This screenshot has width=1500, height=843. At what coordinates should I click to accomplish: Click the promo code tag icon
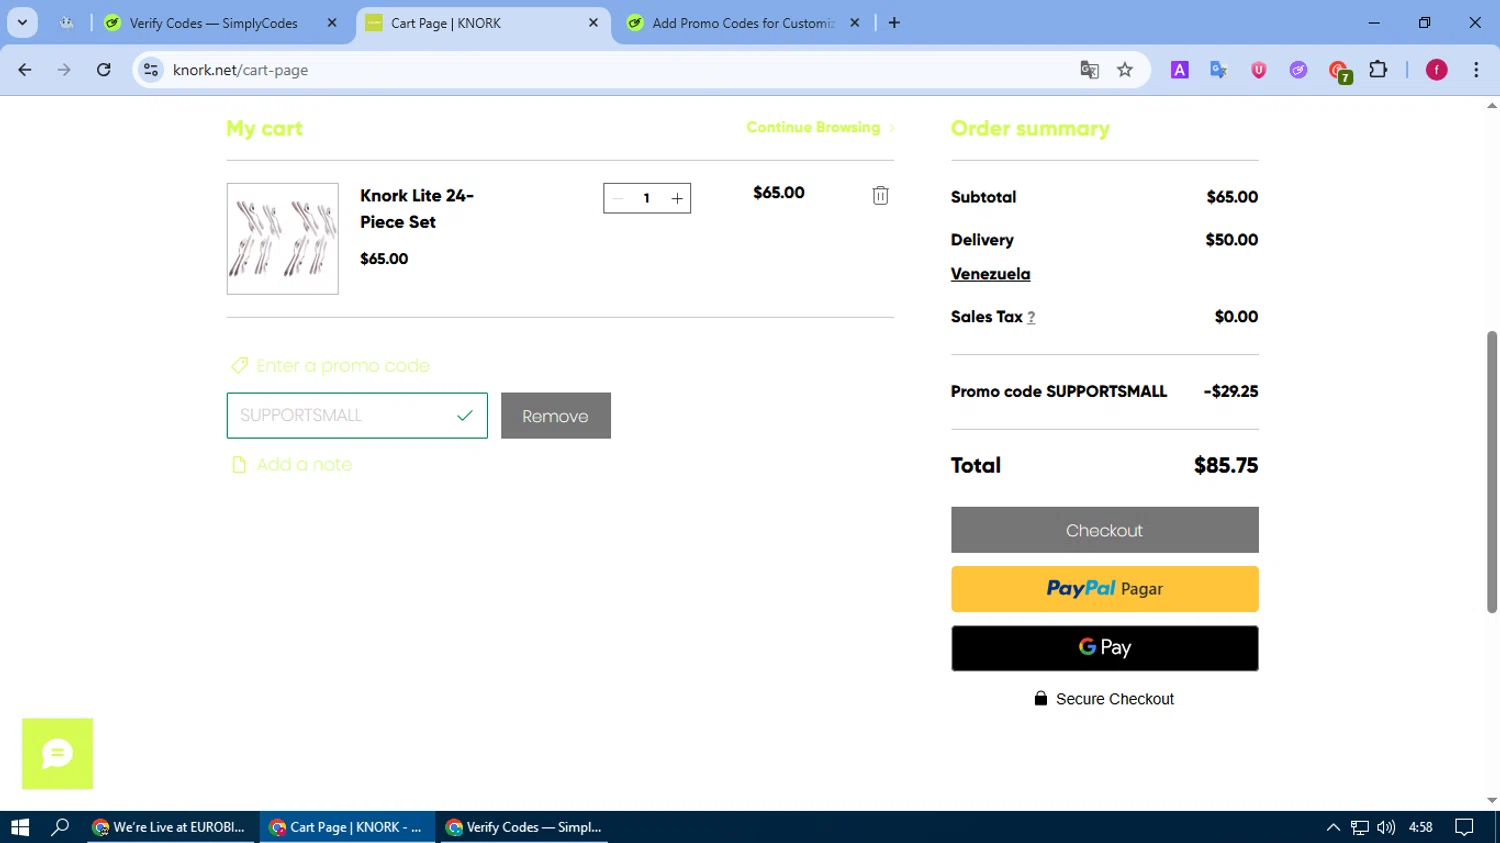coord(239,366)
